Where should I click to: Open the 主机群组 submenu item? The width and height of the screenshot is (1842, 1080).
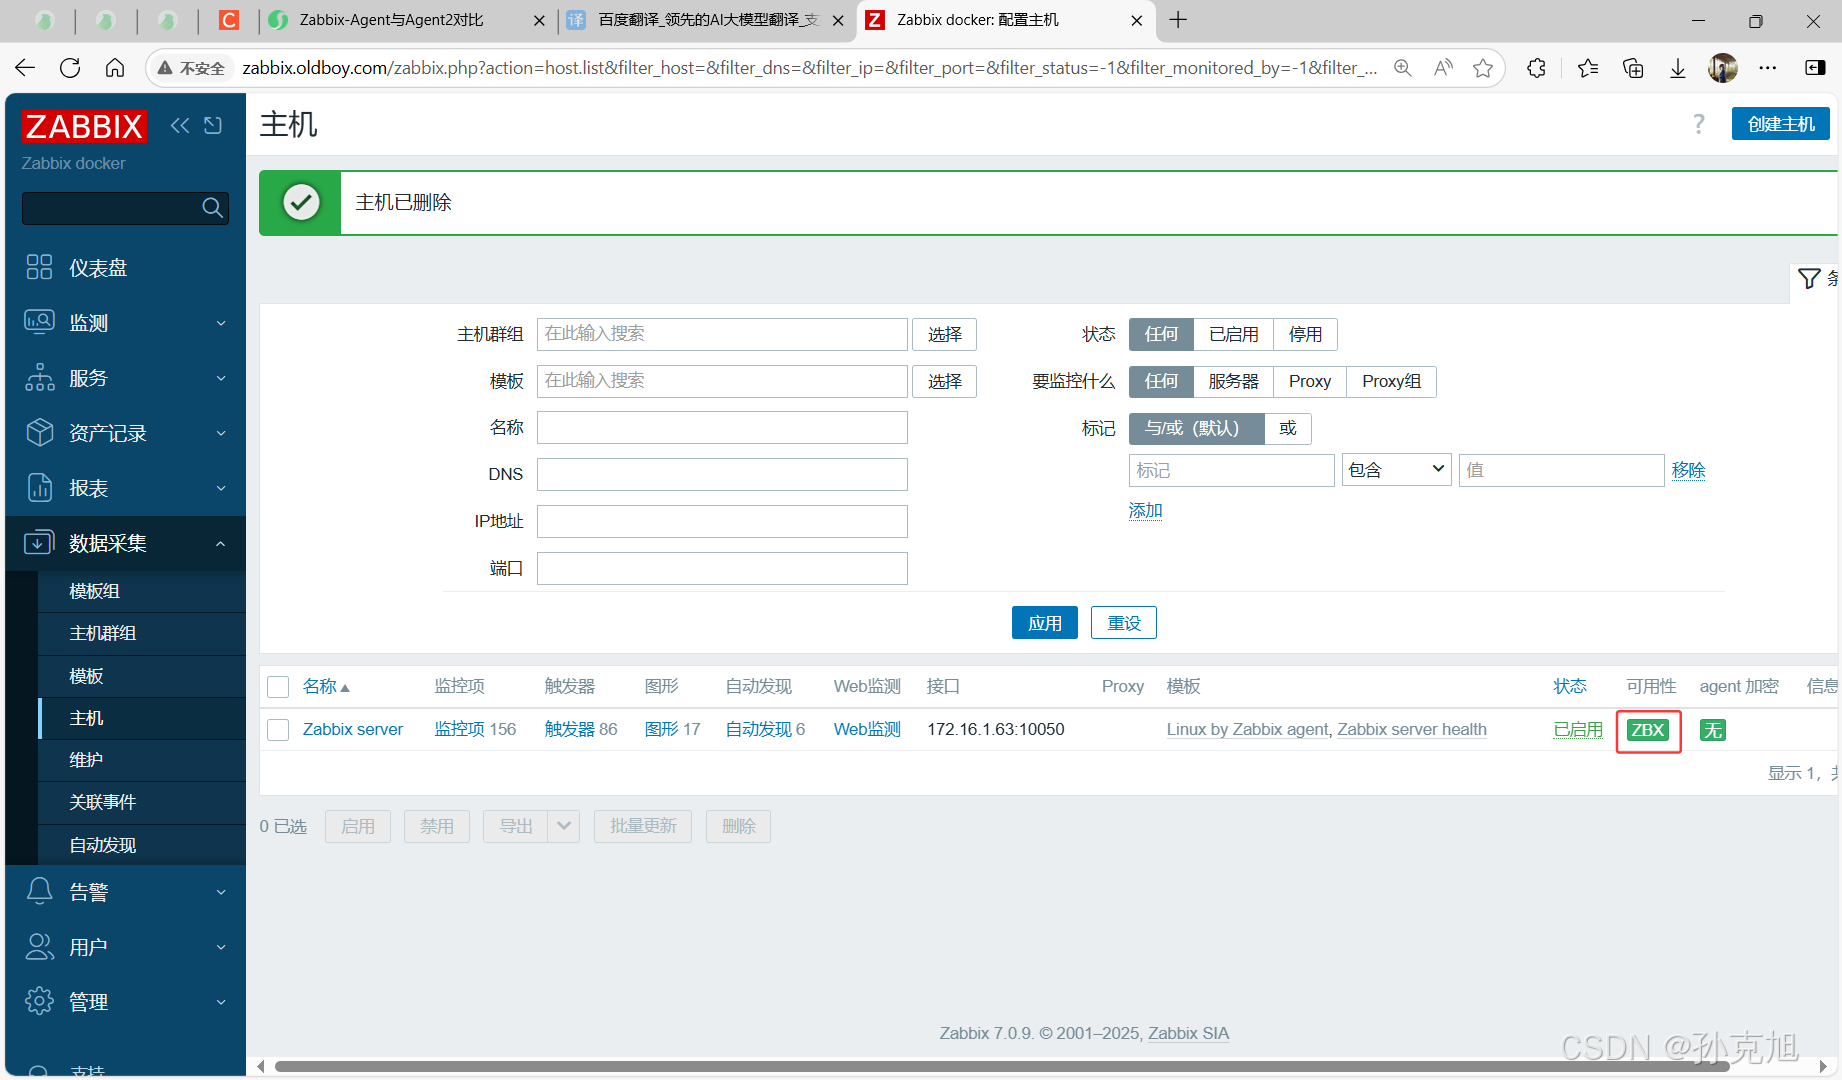141,633
